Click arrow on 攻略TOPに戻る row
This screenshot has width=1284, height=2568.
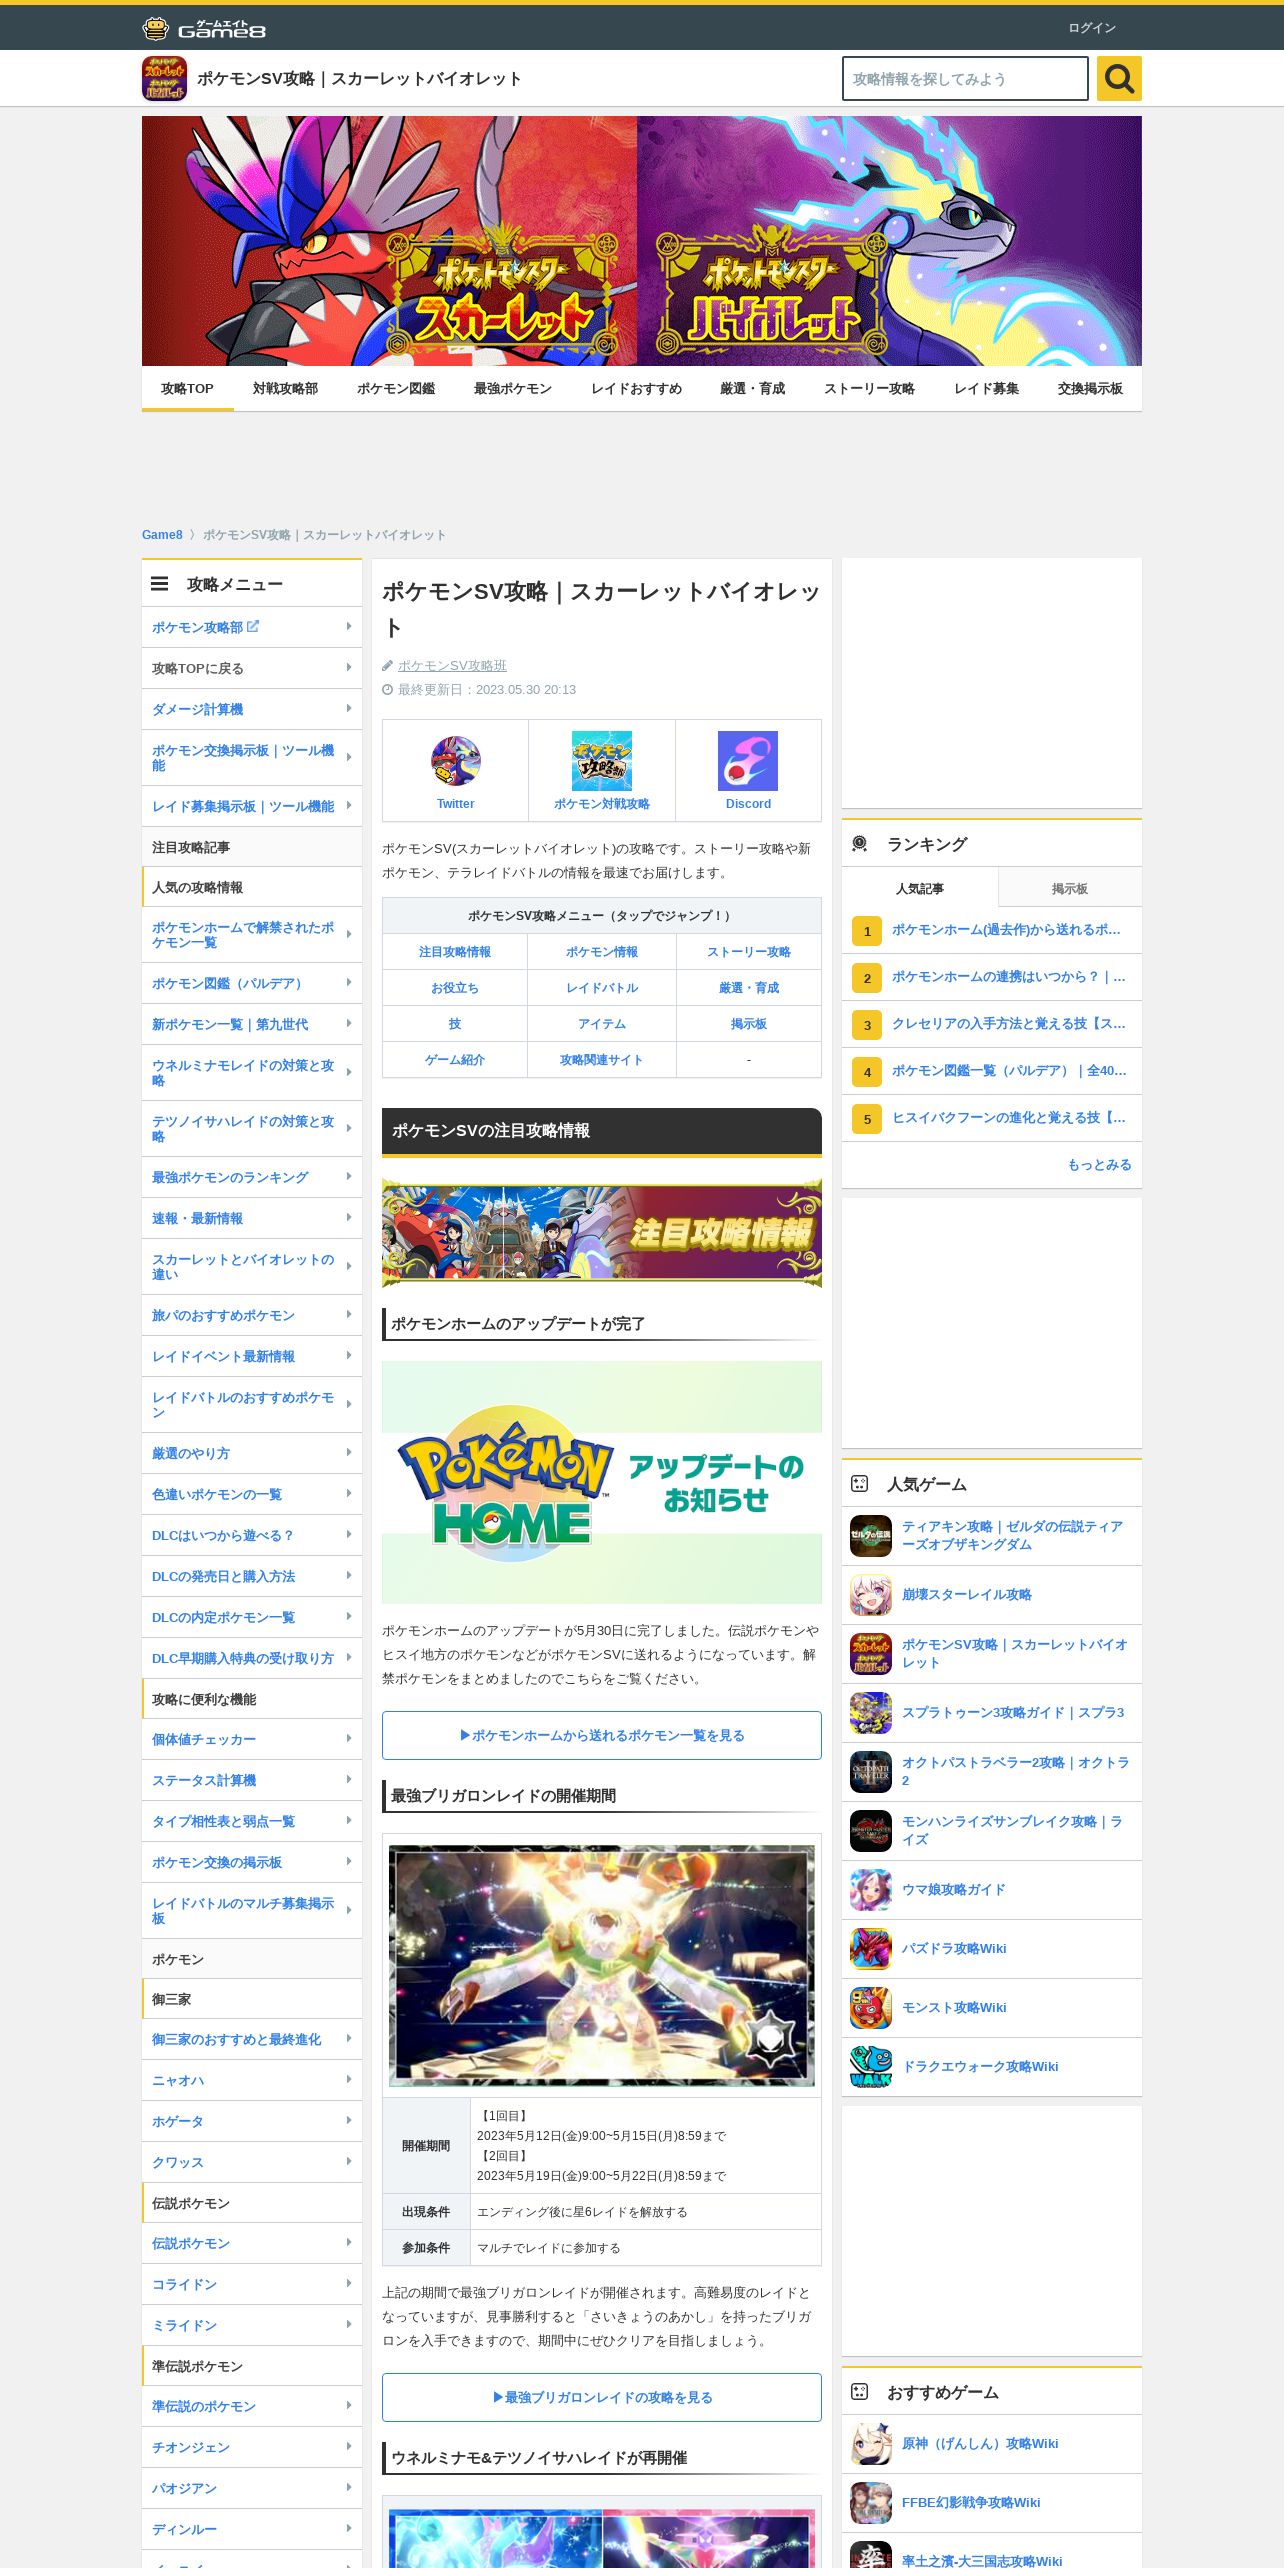coord(349,667)
